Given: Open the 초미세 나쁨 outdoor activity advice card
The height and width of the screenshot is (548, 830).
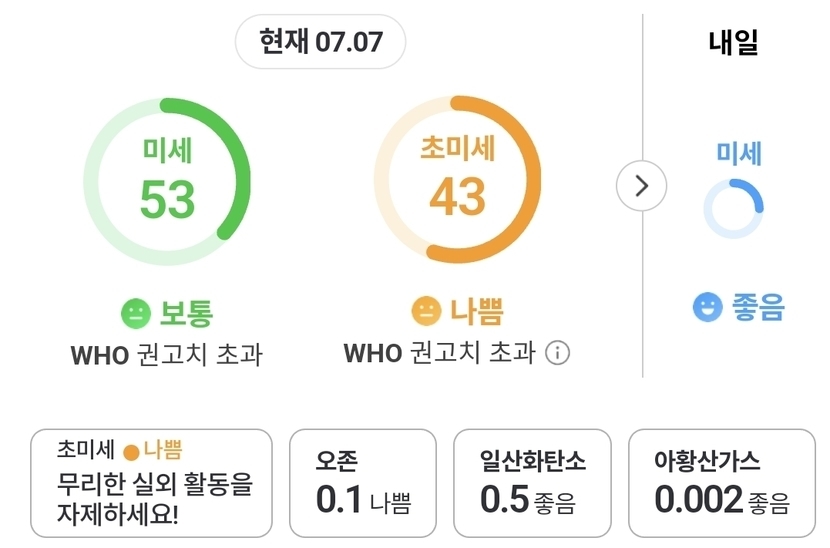Looking at the screenshot, I should coord(151,483).
